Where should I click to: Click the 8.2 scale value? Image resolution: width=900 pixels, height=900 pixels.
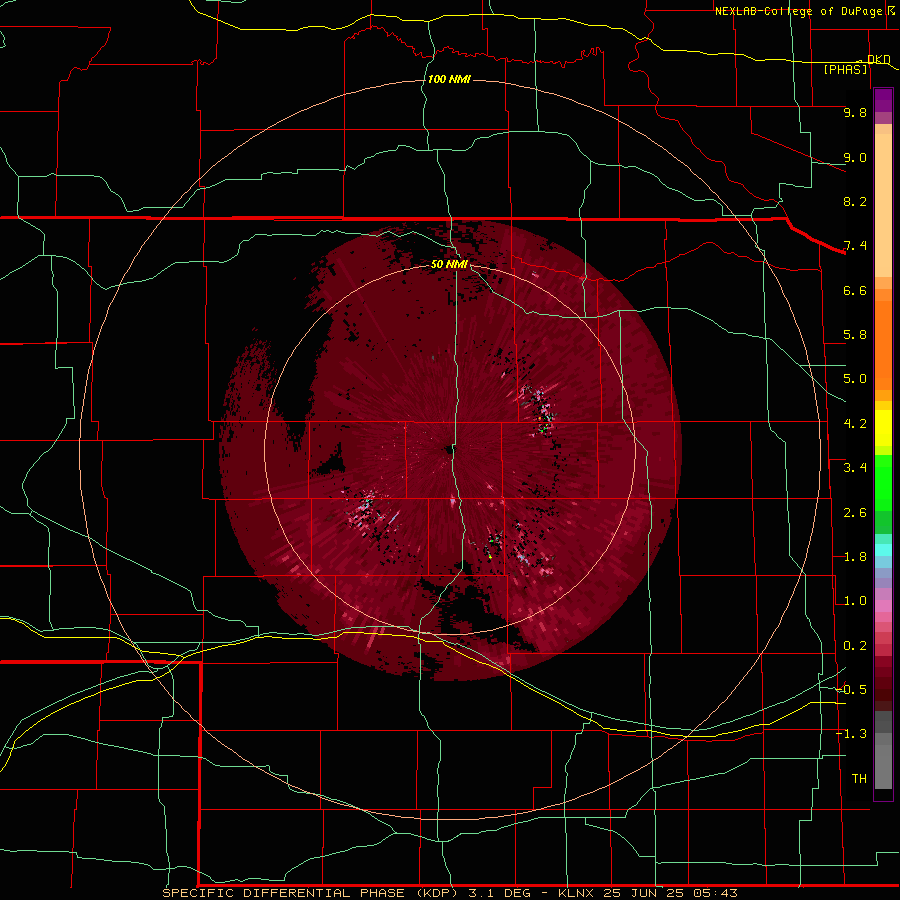855,201
